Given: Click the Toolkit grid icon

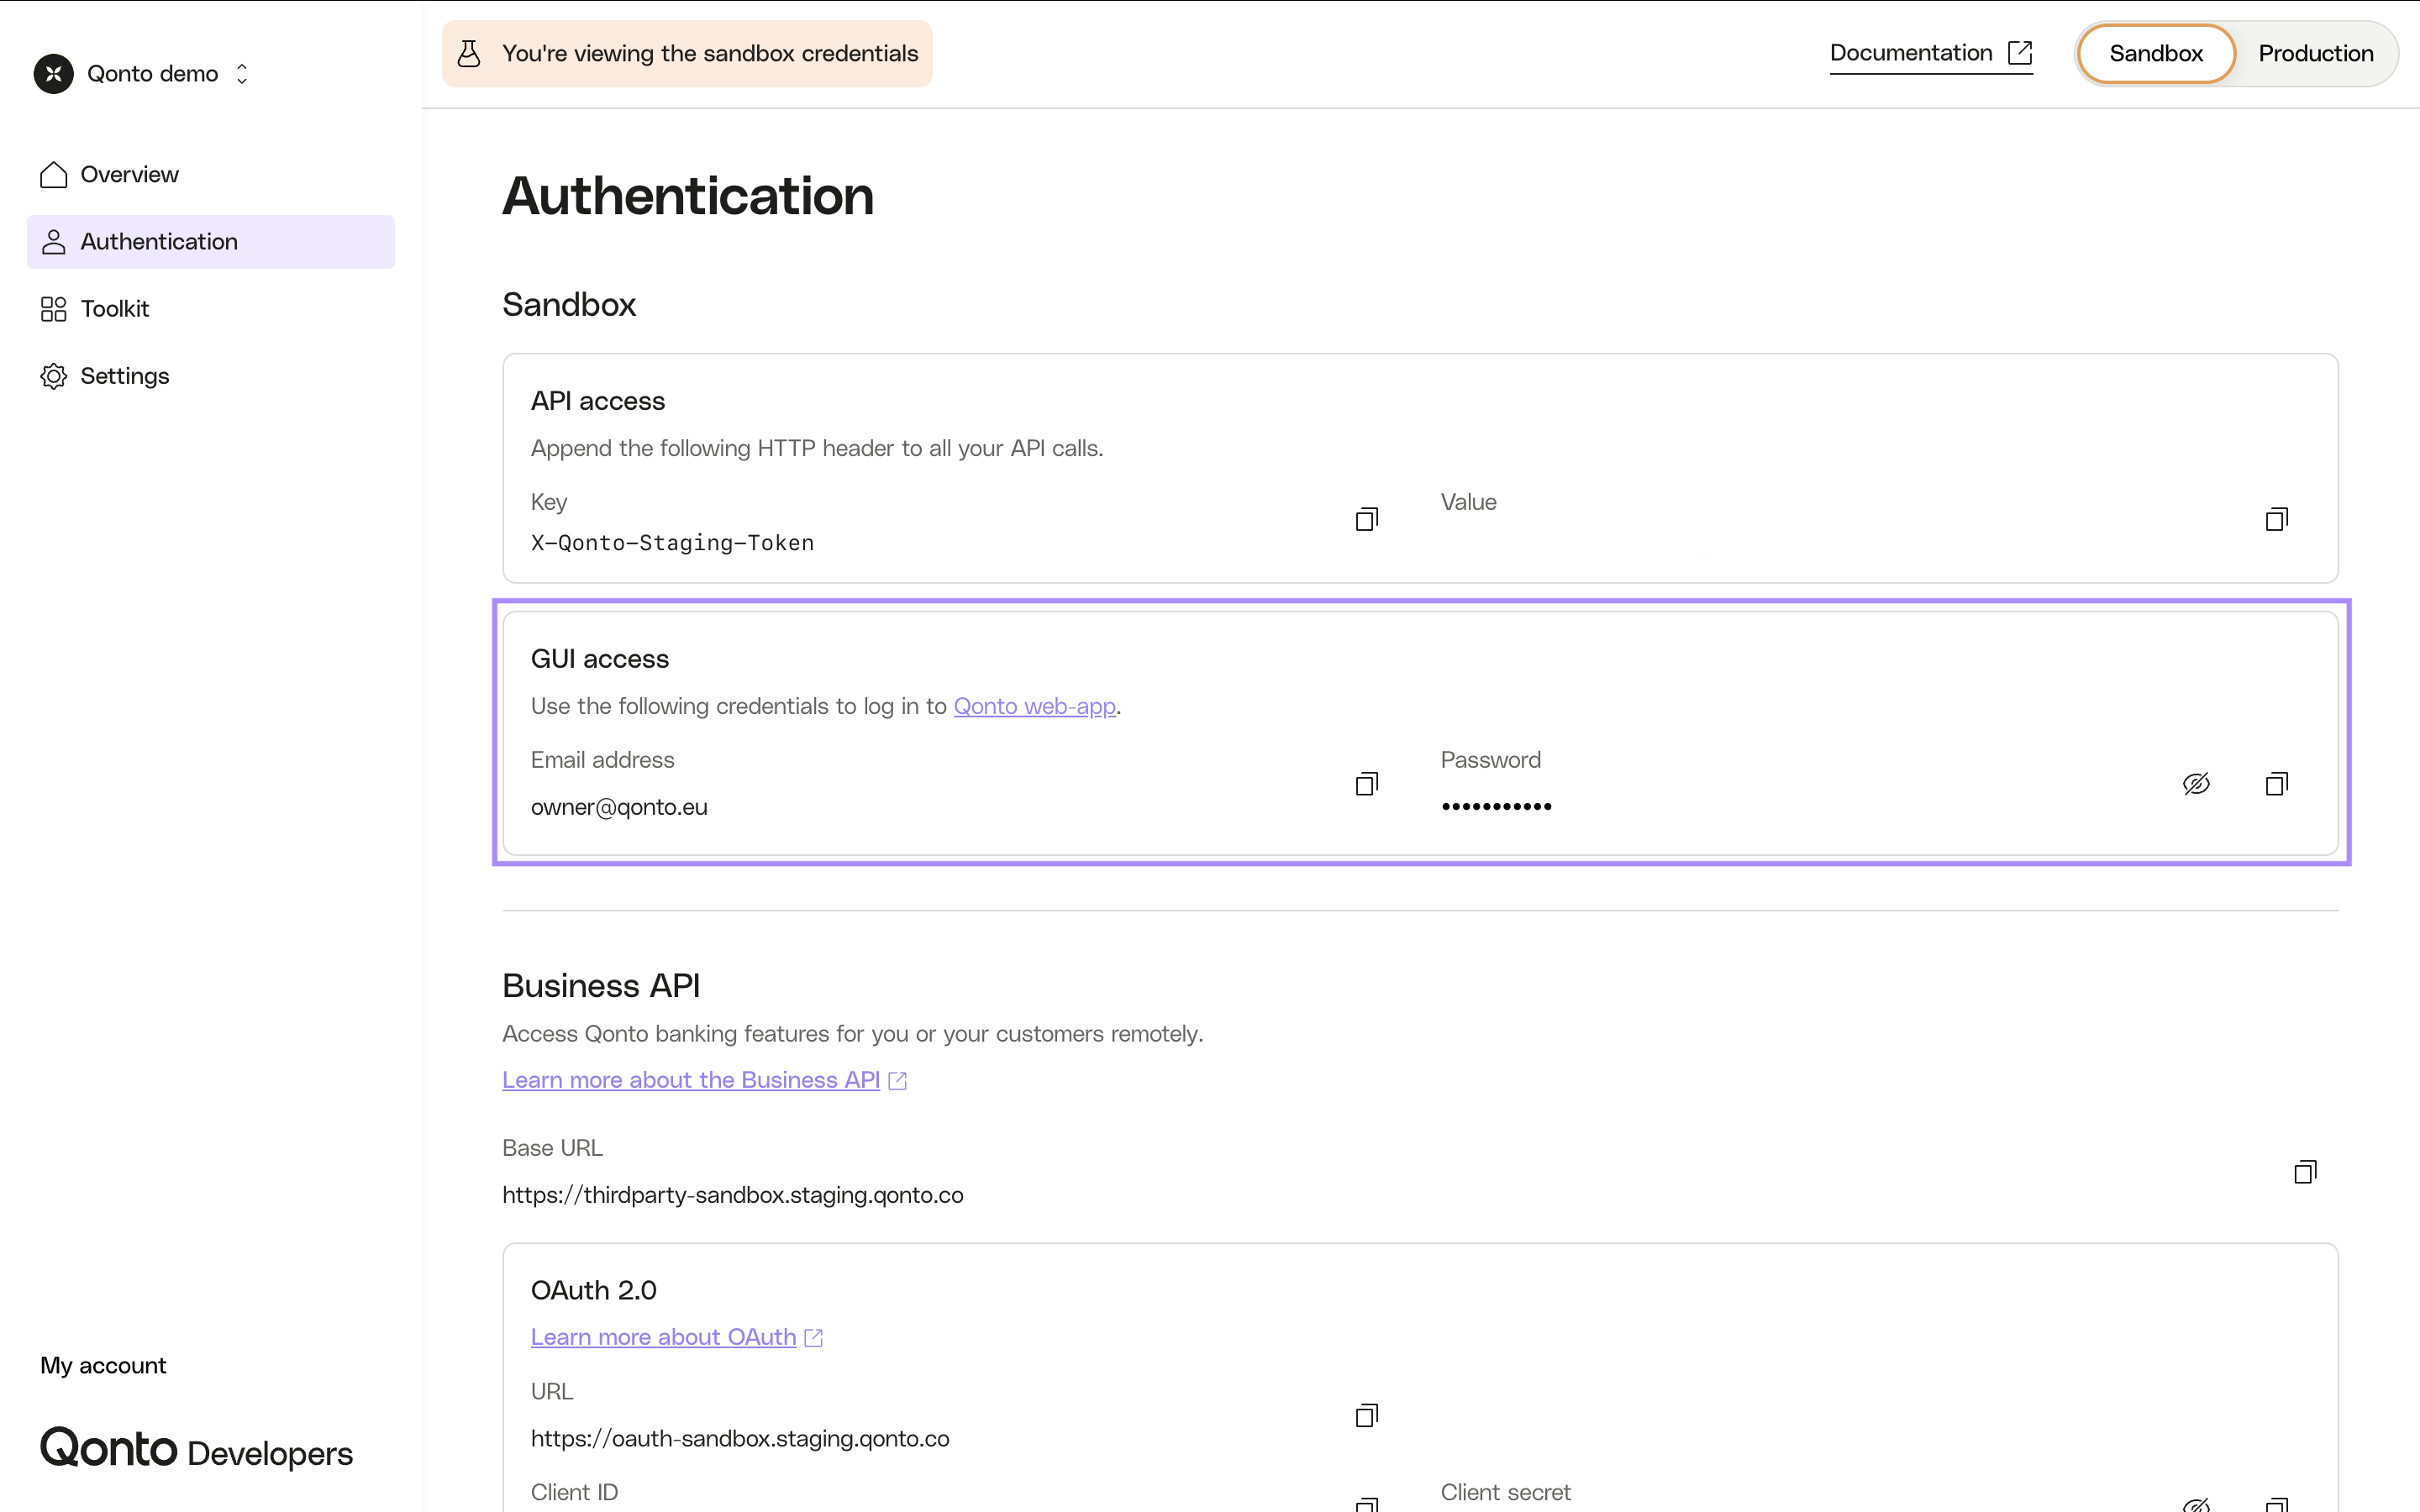Looking at the screenshot, I should point(54,308).
